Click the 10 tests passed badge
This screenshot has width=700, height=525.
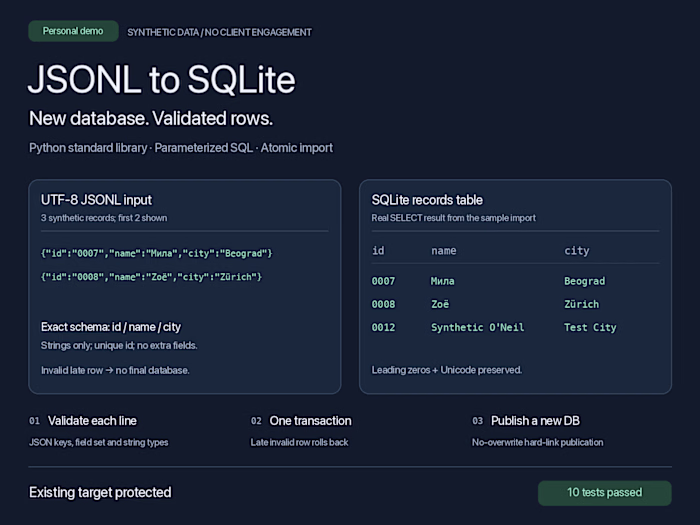click(604, 493)
